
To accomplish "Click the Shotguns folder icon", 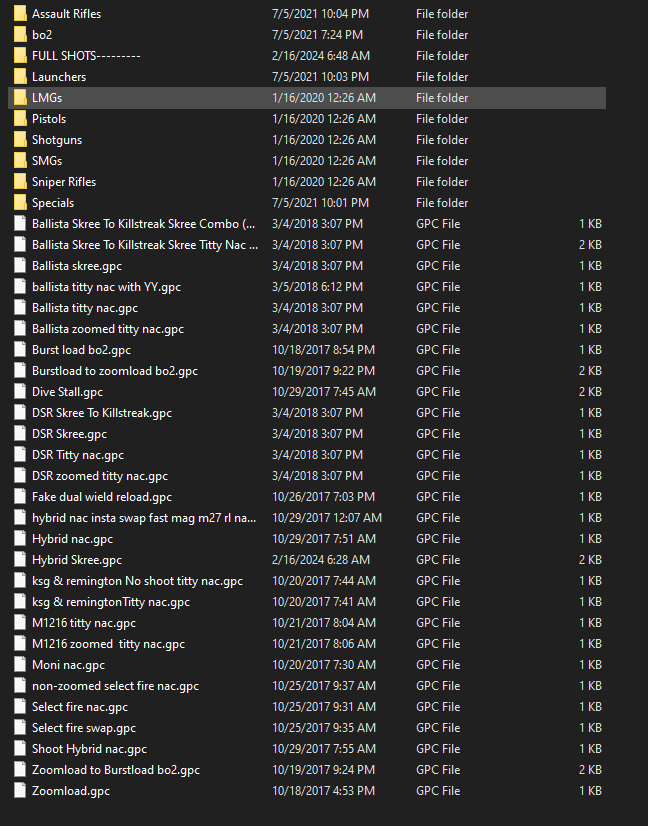I will click(20, 140).
